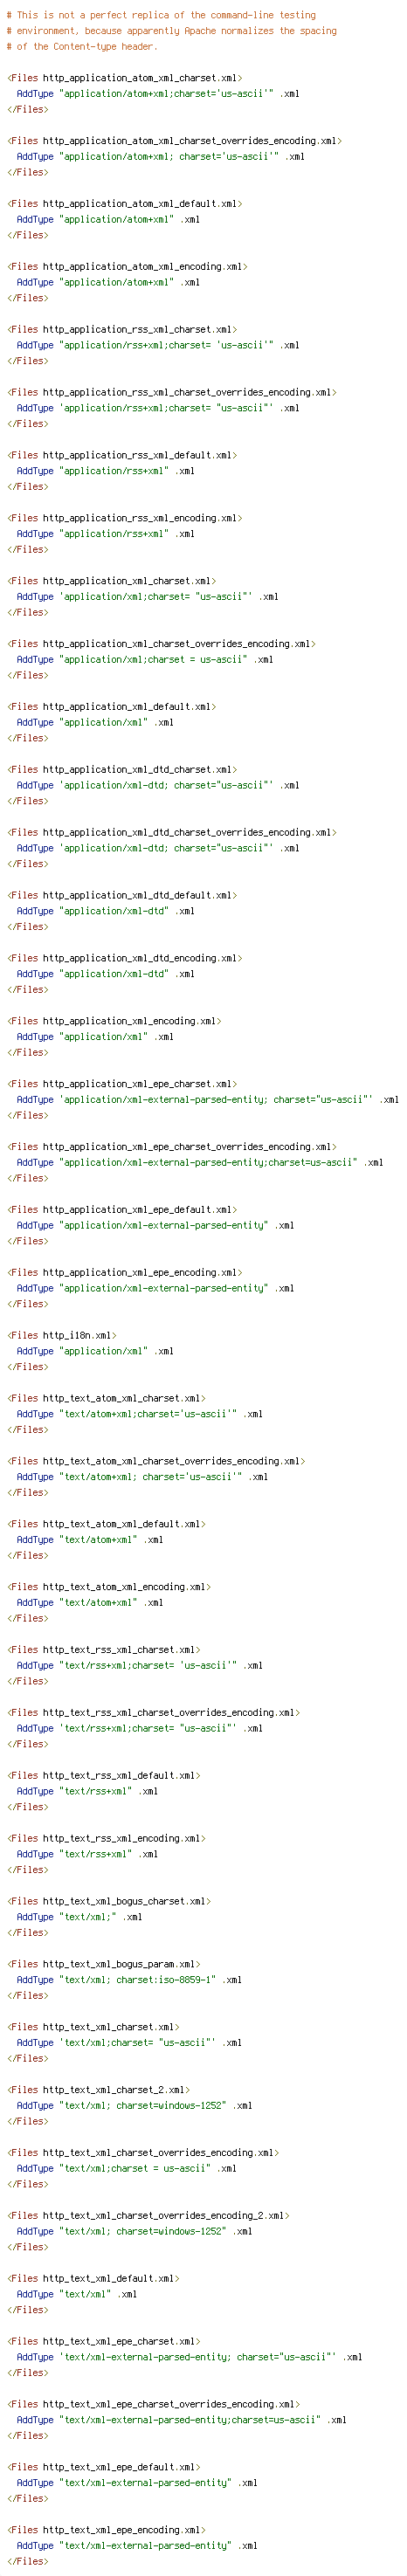Select Files tag http_application_xml_charset_overrides_encoding.xml
The width and height of the screenshot is (407, 2576).
pos(161,644)
